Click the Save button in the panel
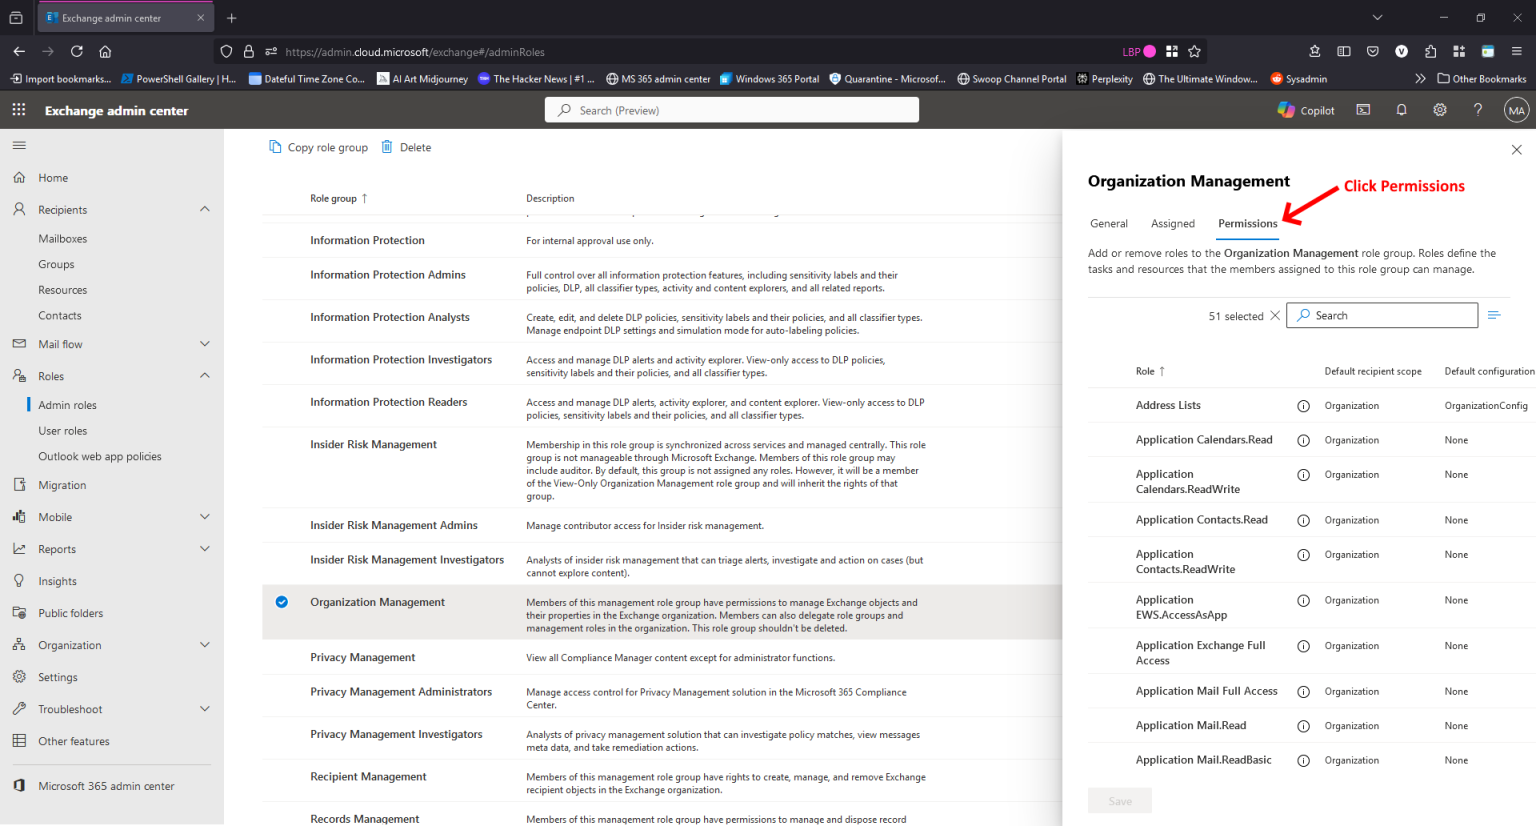Image resolution: width=1536 pixels, height=826 pixels. point(1120,801)
